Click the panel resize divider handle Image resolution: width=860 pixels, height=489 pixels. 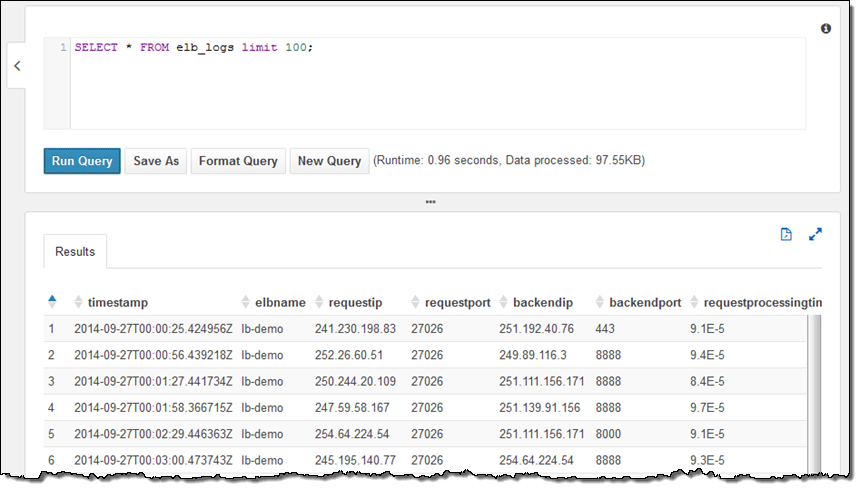430,202
